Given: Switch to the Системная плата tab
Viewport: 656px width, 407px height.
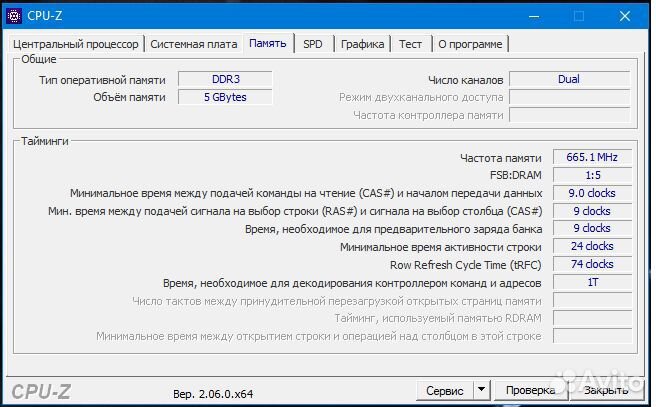Looking at the screenshot, I should 194,44.
